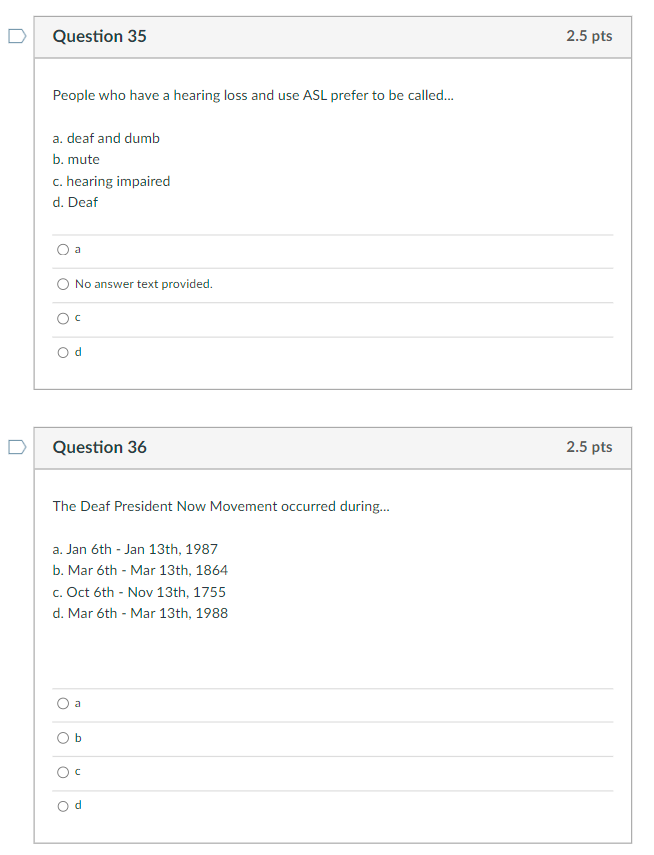Select answer a for Question 35

63,250
